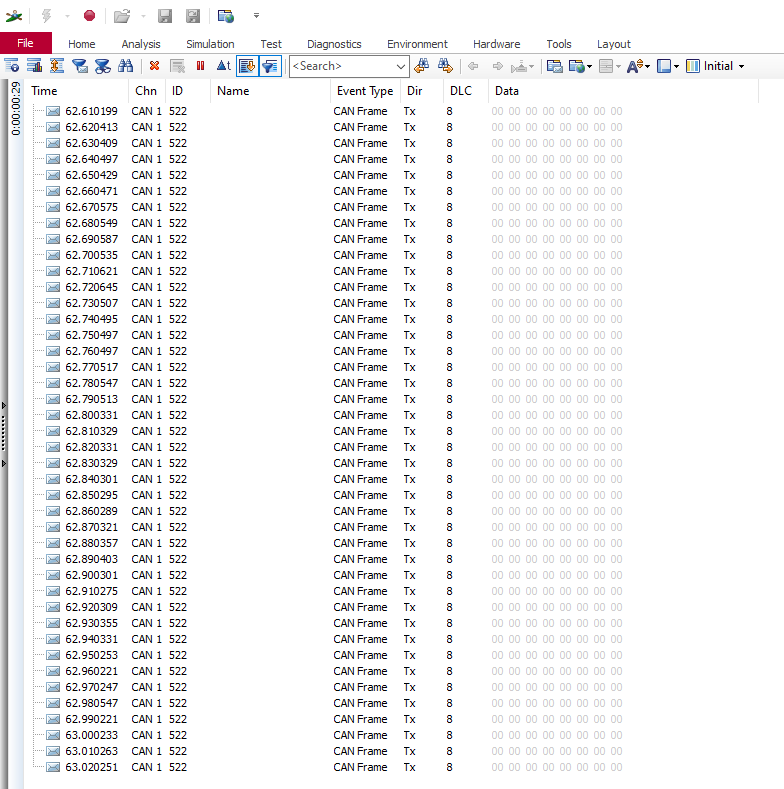Select the trace row at 62.800331
This screenshot has width=784, height=789.
point(391,415)
